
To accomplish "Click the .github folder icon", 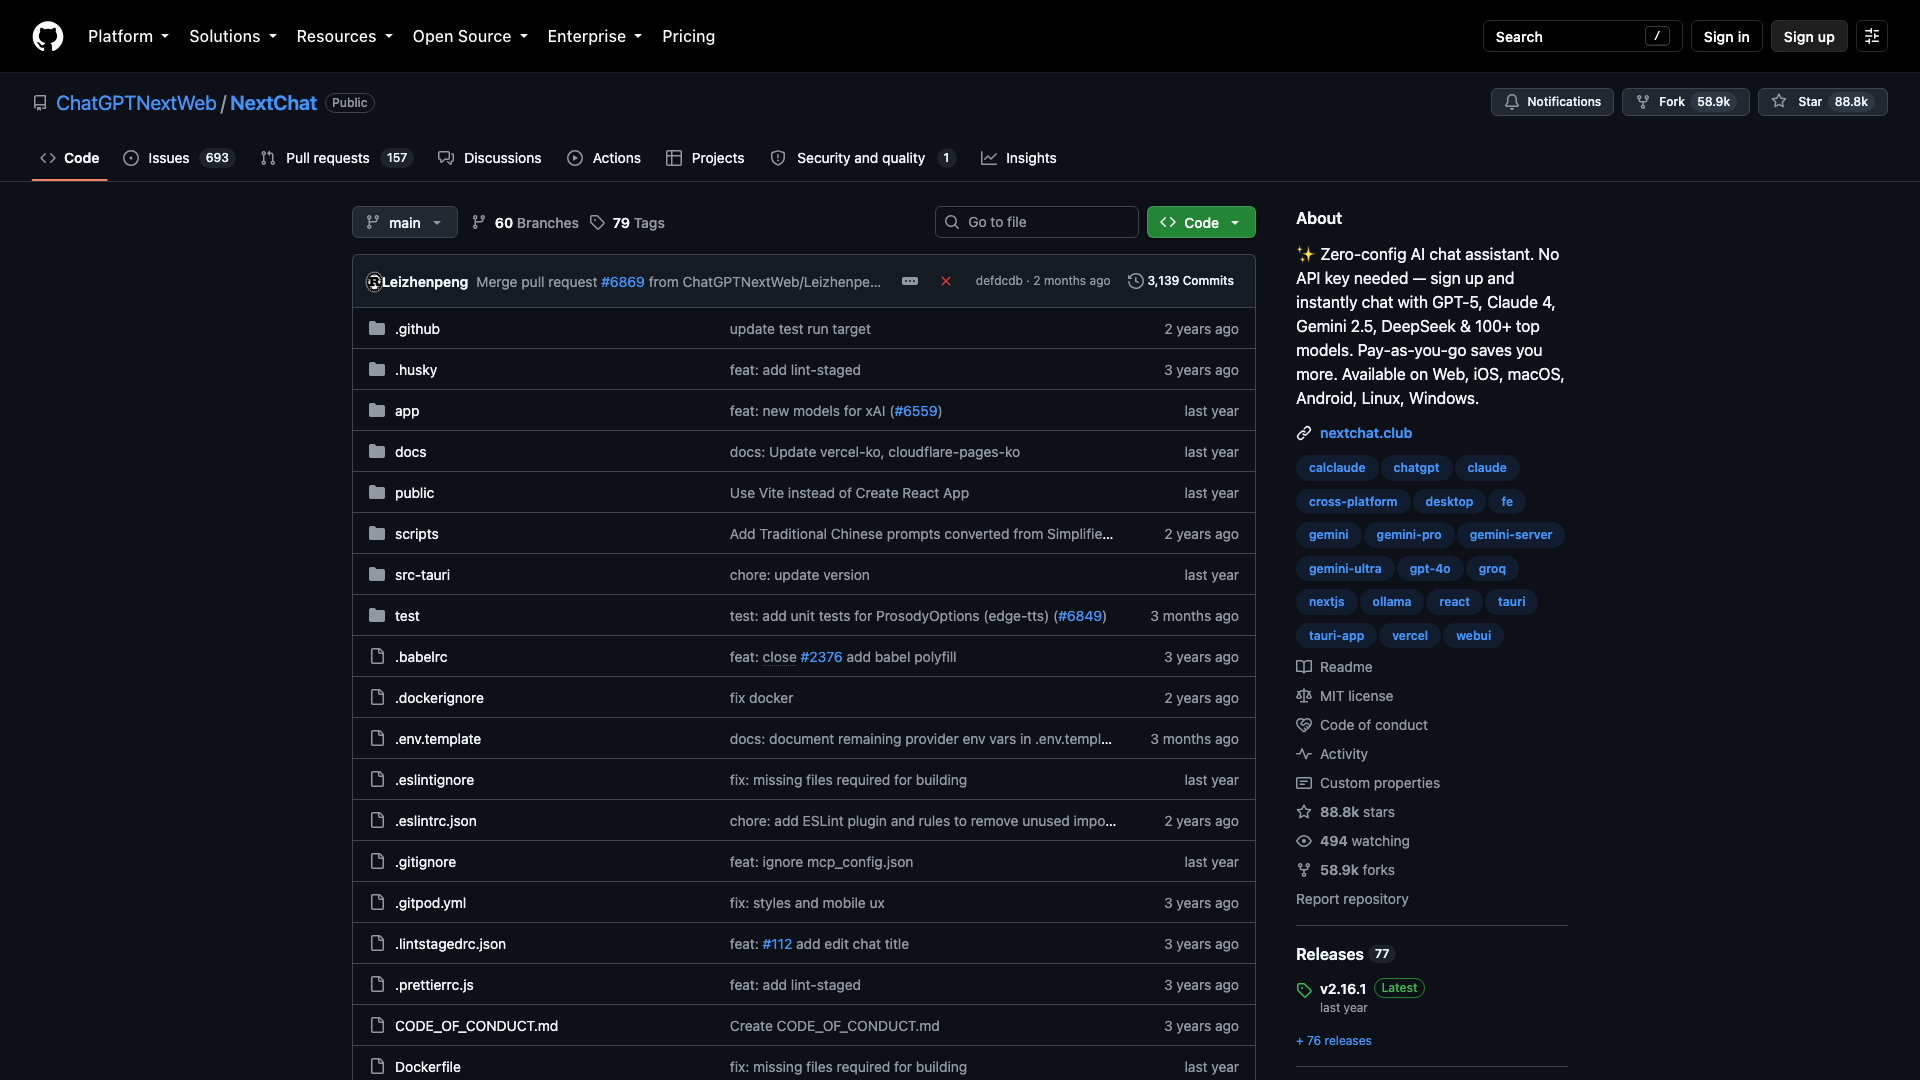I will pos(377,328).
